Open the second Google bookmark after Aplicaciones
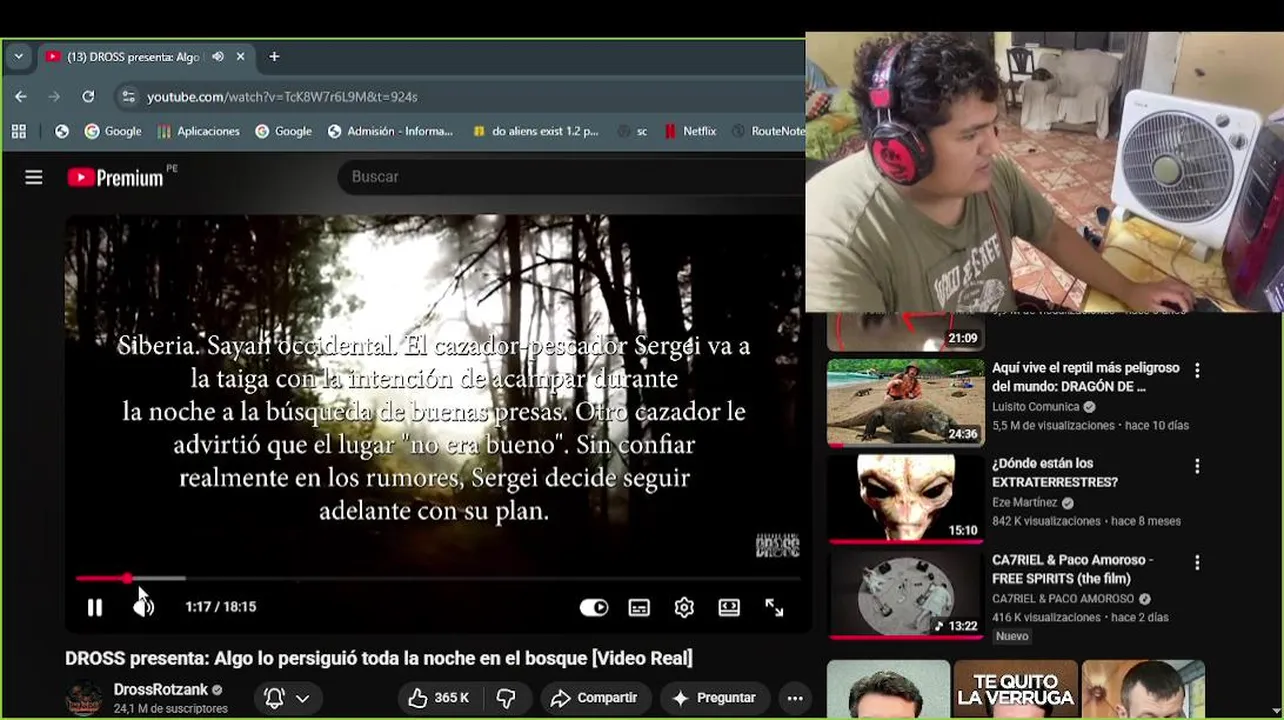 pos(283,131)
